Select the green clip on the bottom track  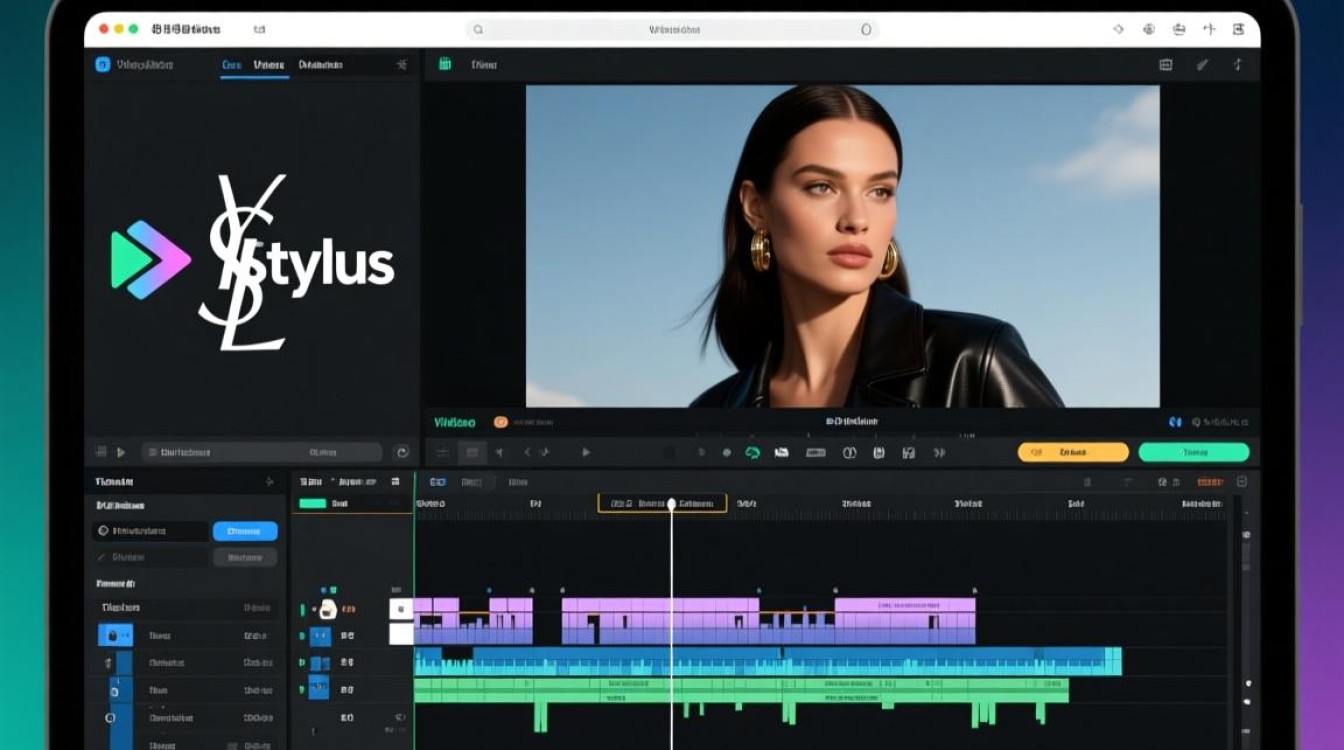(741, 690)
